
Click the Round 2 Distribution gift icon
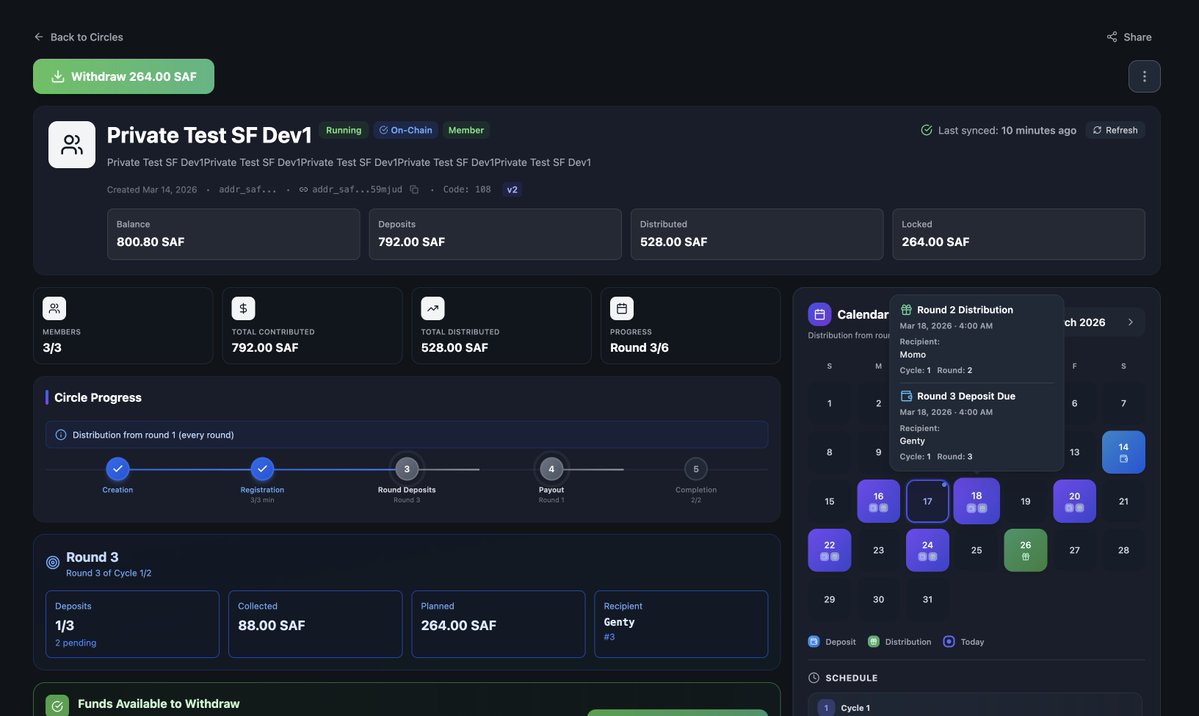906,310
